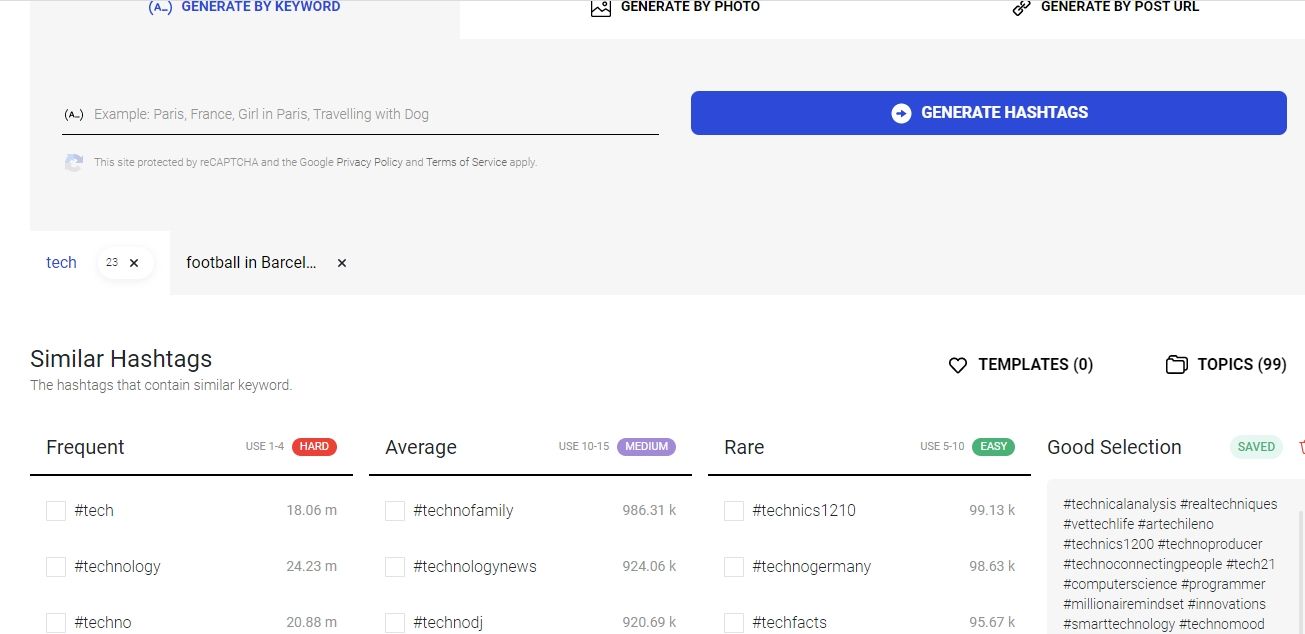Image resolution: width=1305 pixels, height=634 pixels.
Task: Switch to Generate by Post URL tab
Action: (x=1105, y=7)
